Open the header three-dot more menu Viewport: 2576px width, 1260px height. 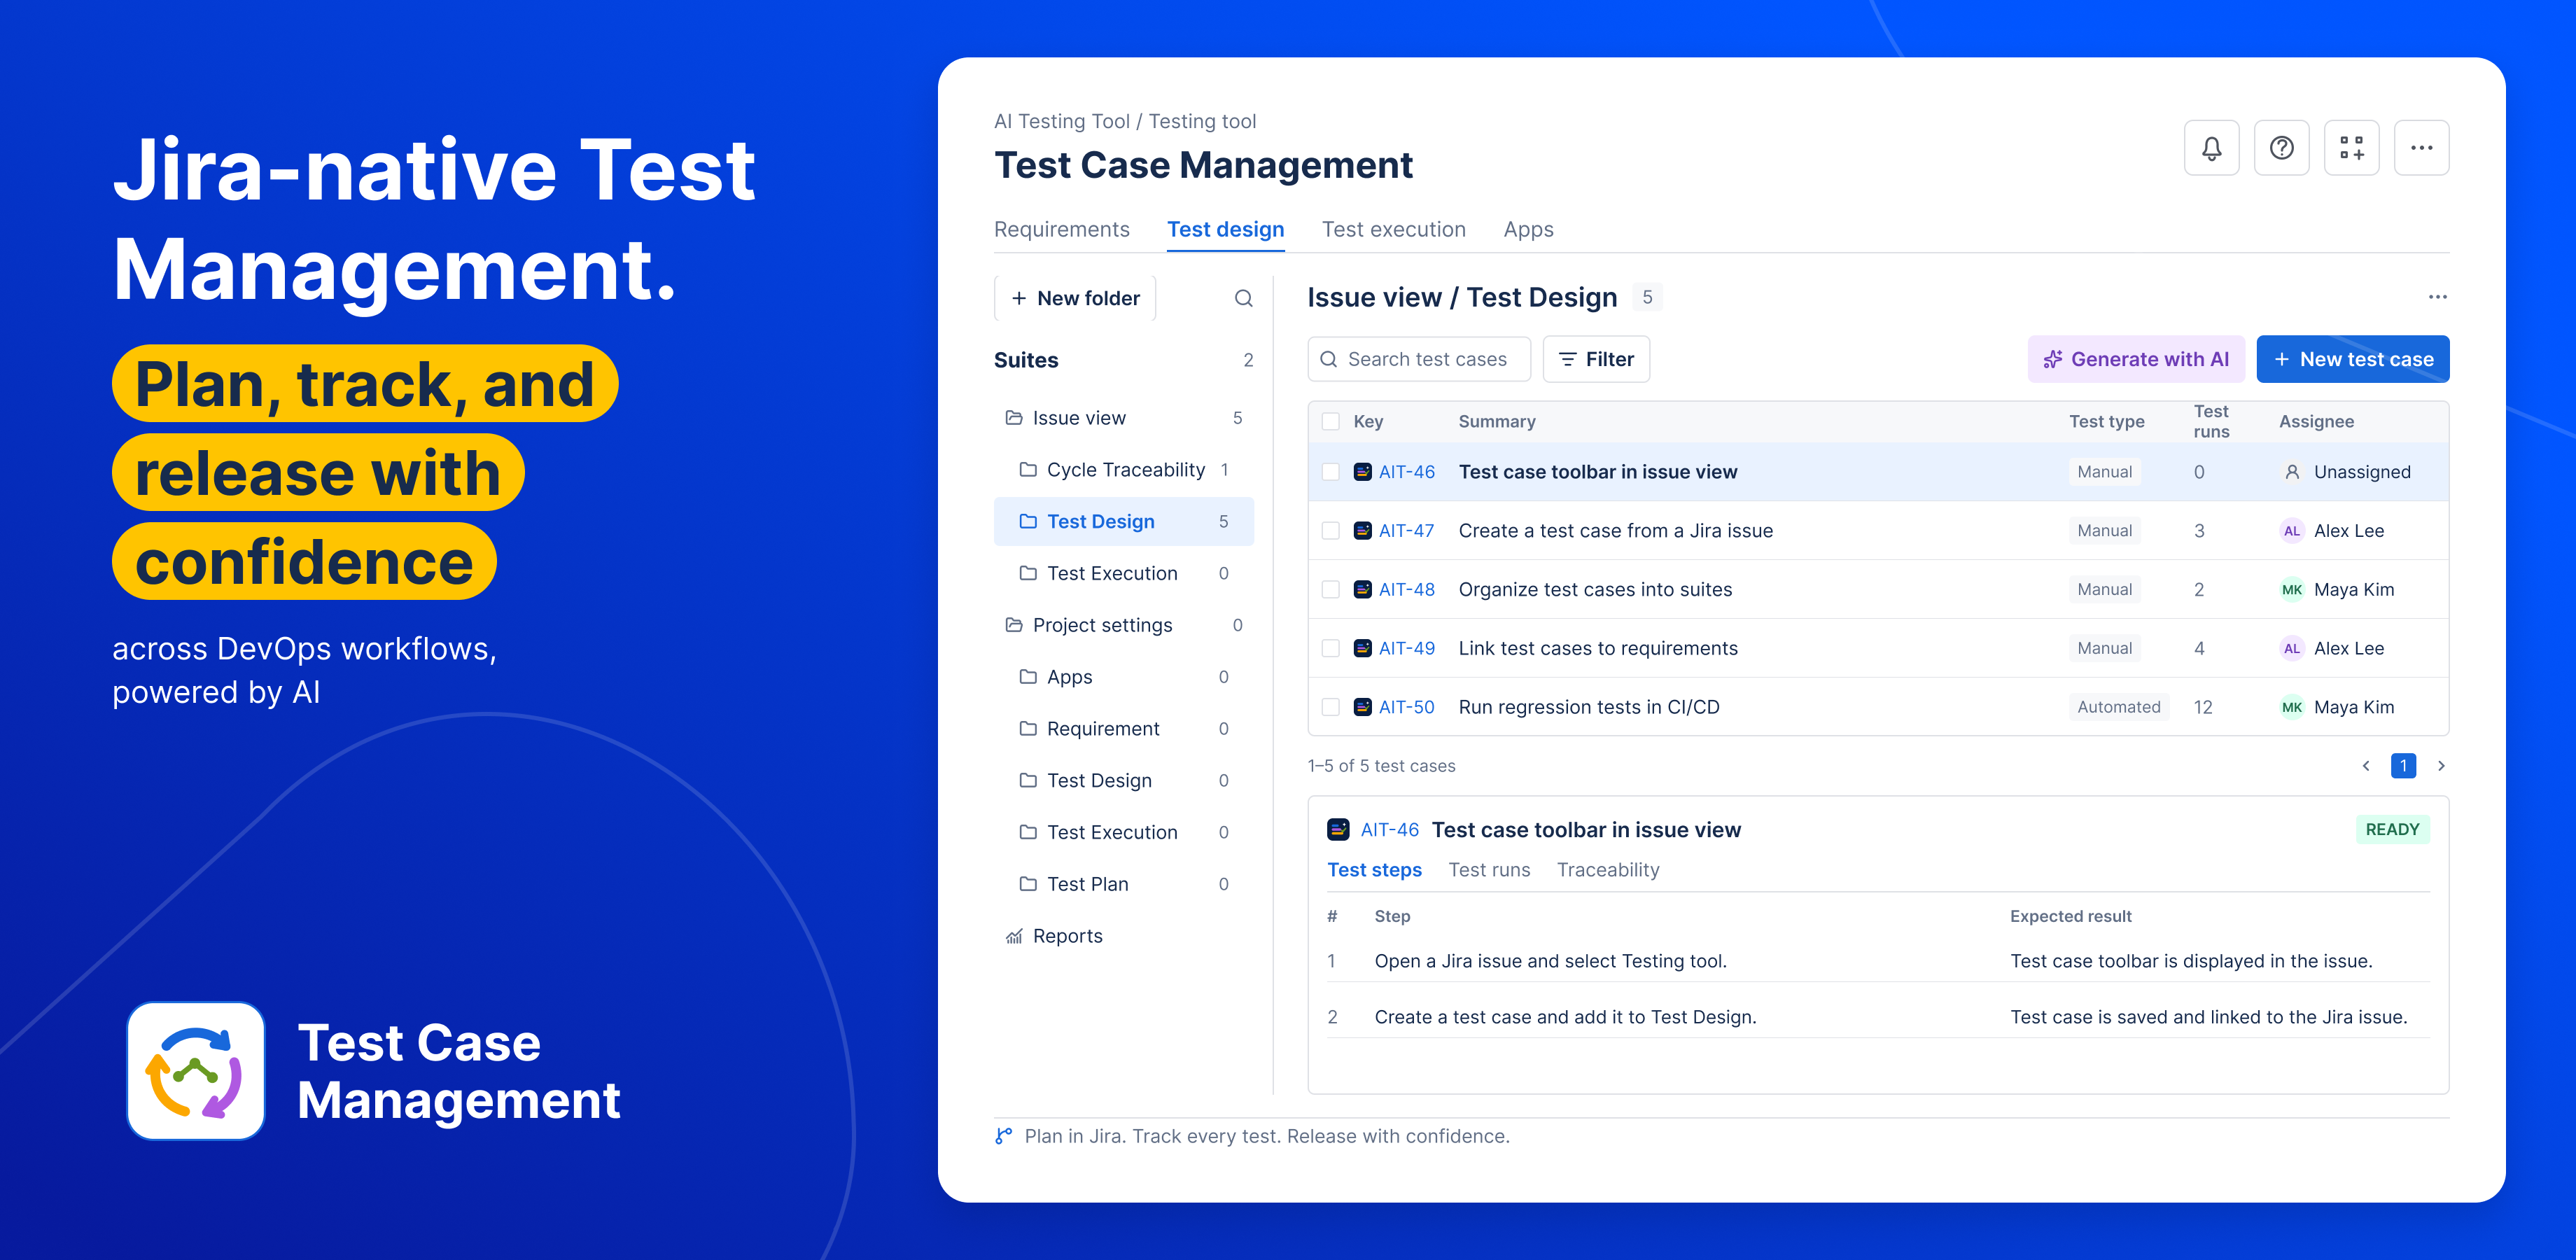click(2421, 148)
